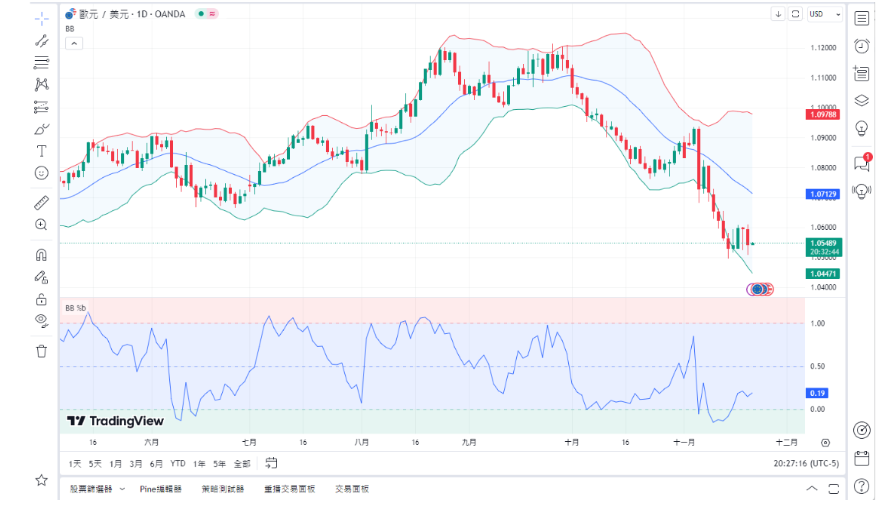Open the idea streams broadcast icon
This screenshot has width=881, height=519.
coord(861,191)
